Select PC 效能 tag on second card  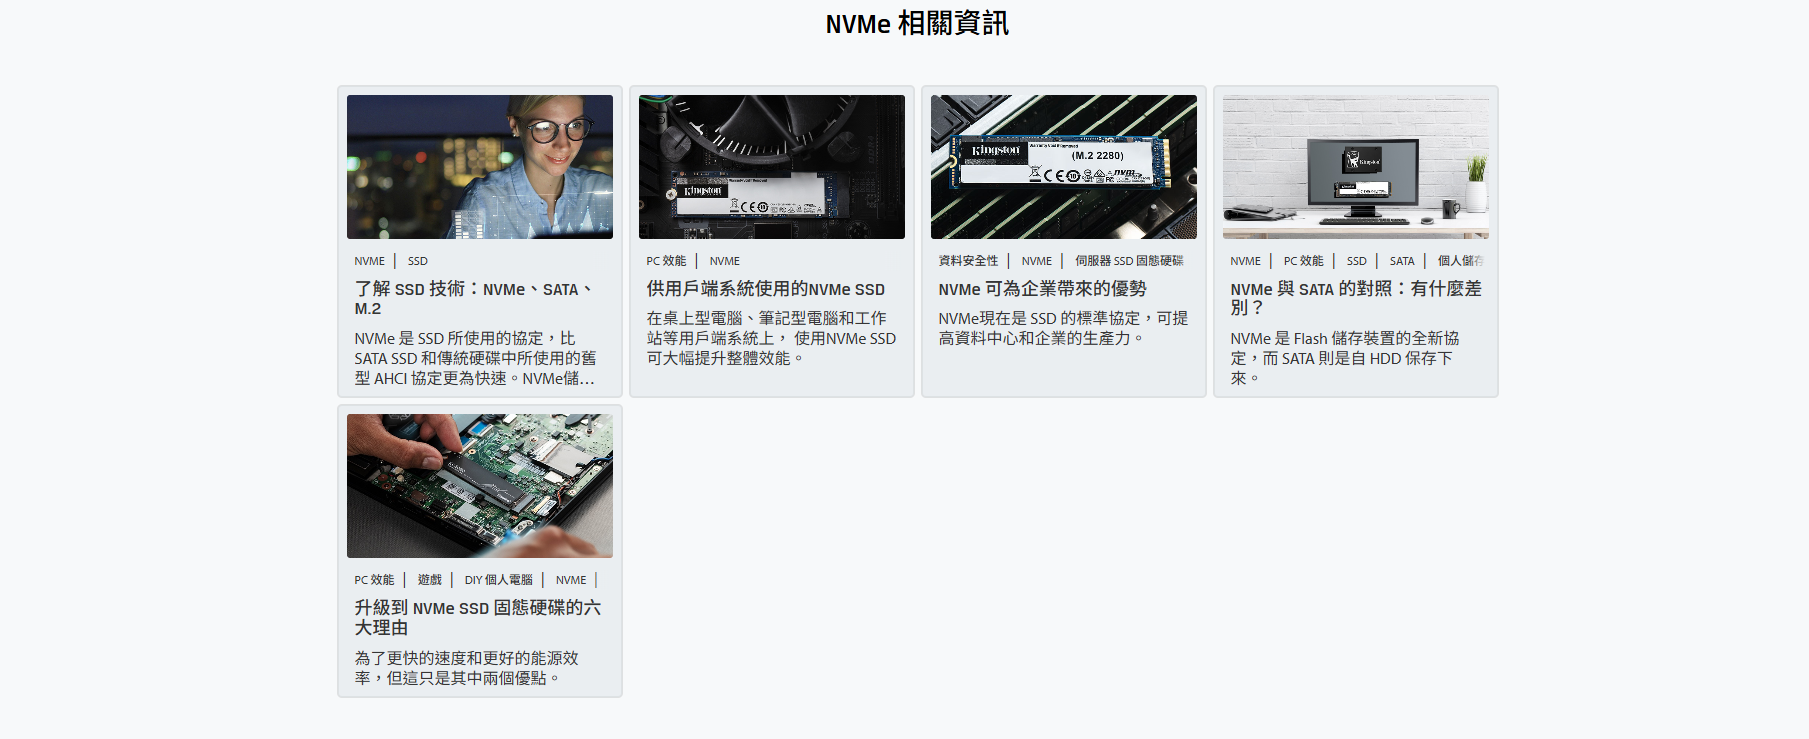pos(666,261)
